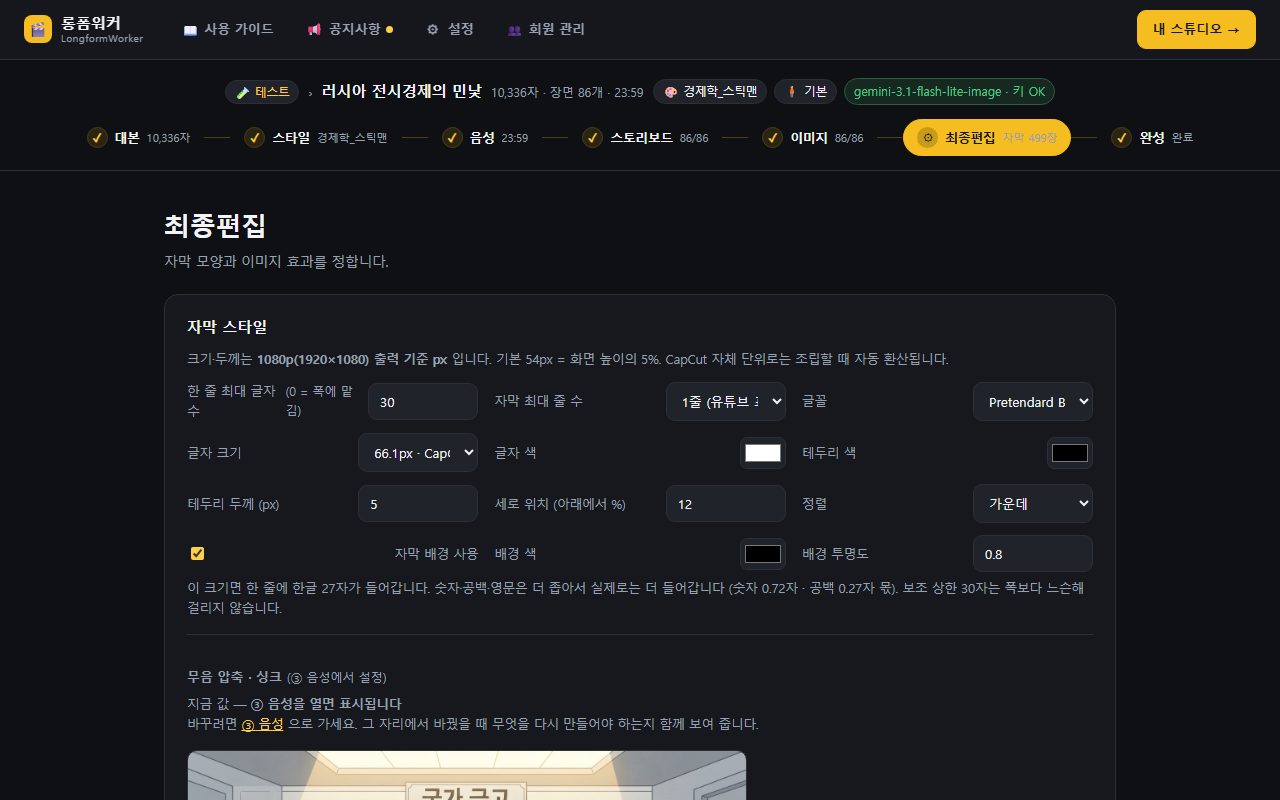The height and width of the screenshot is (800, 1280).
Task: Click the 스타일 step checkmark icon
Action: pos(254,138)
